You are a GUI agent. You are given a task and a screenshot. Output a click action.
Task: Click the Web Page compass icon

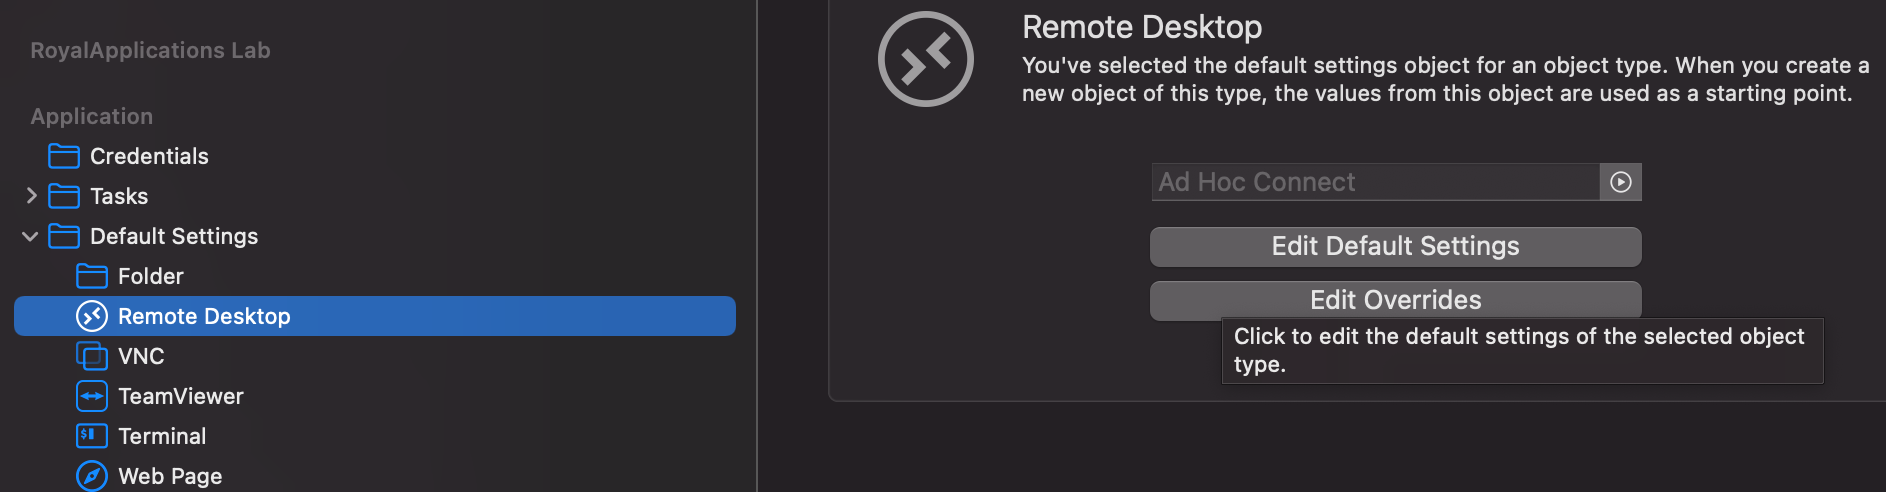coord(92,476)
